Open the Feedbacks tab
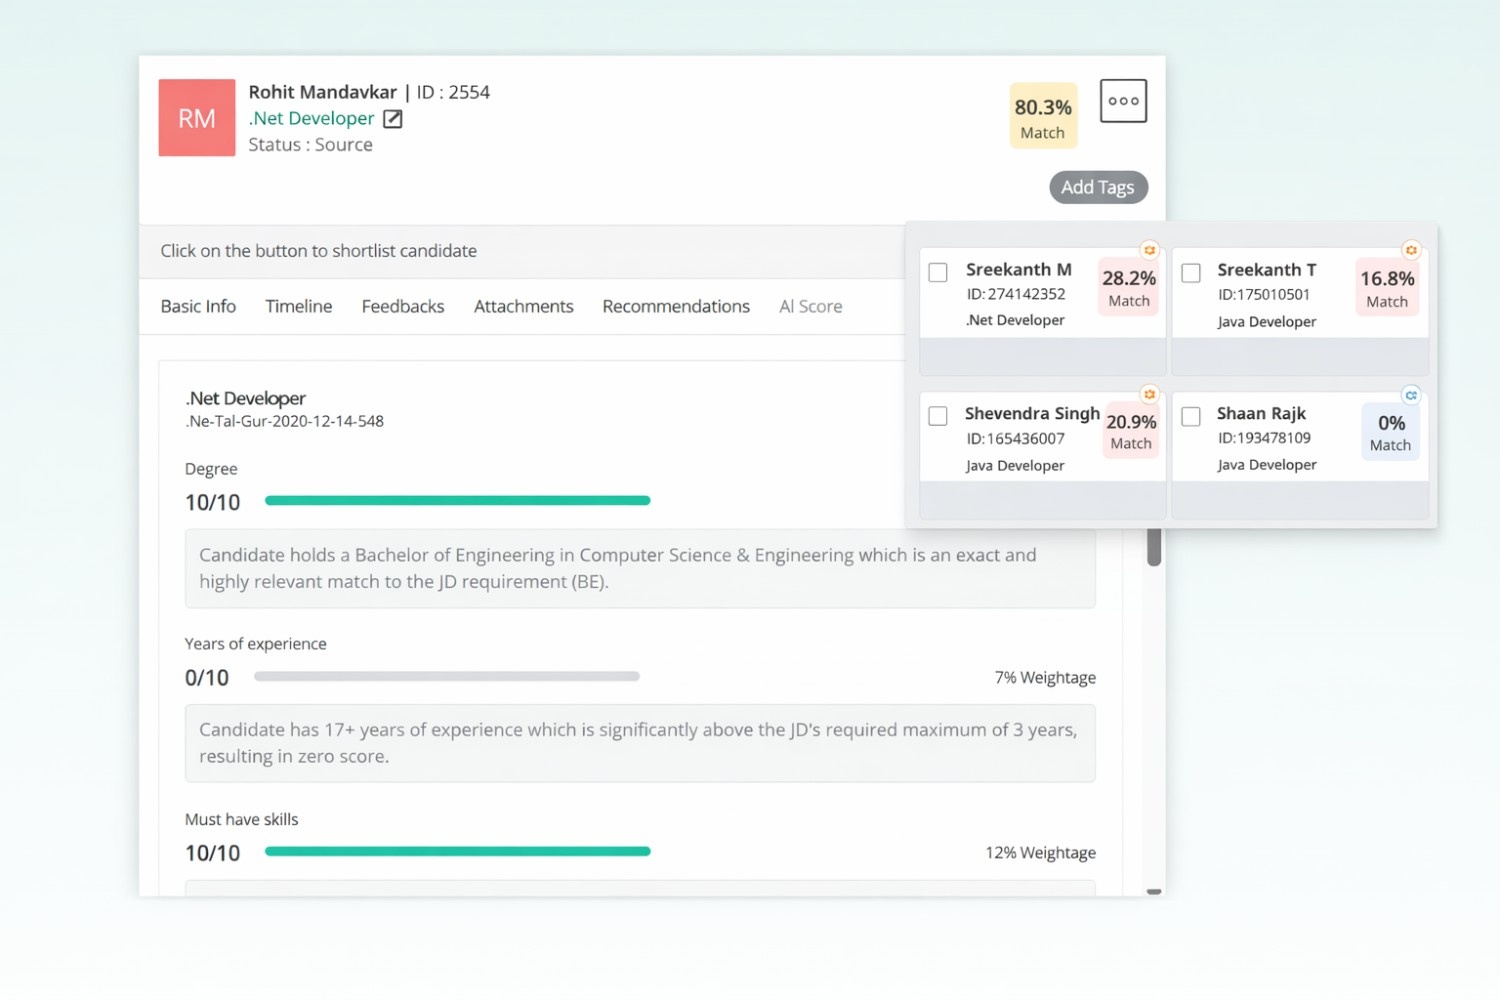This screenshot has height=1000, width=1500. tap(402, 306)
